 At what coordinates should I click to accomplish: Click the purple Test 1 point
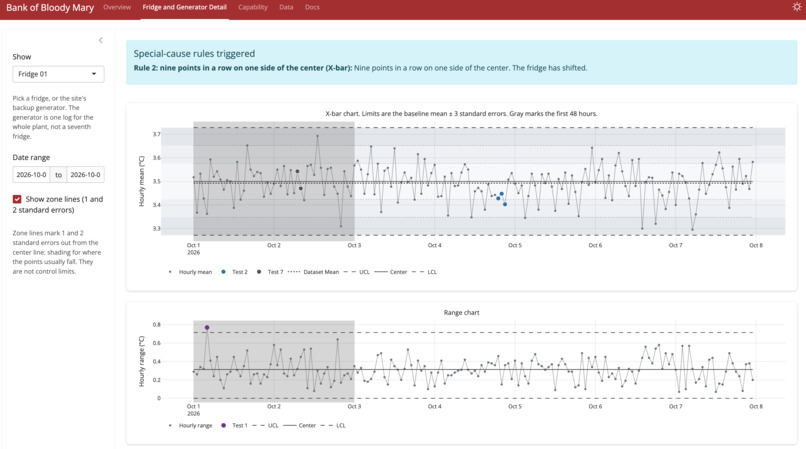click(x=207, y=328)
